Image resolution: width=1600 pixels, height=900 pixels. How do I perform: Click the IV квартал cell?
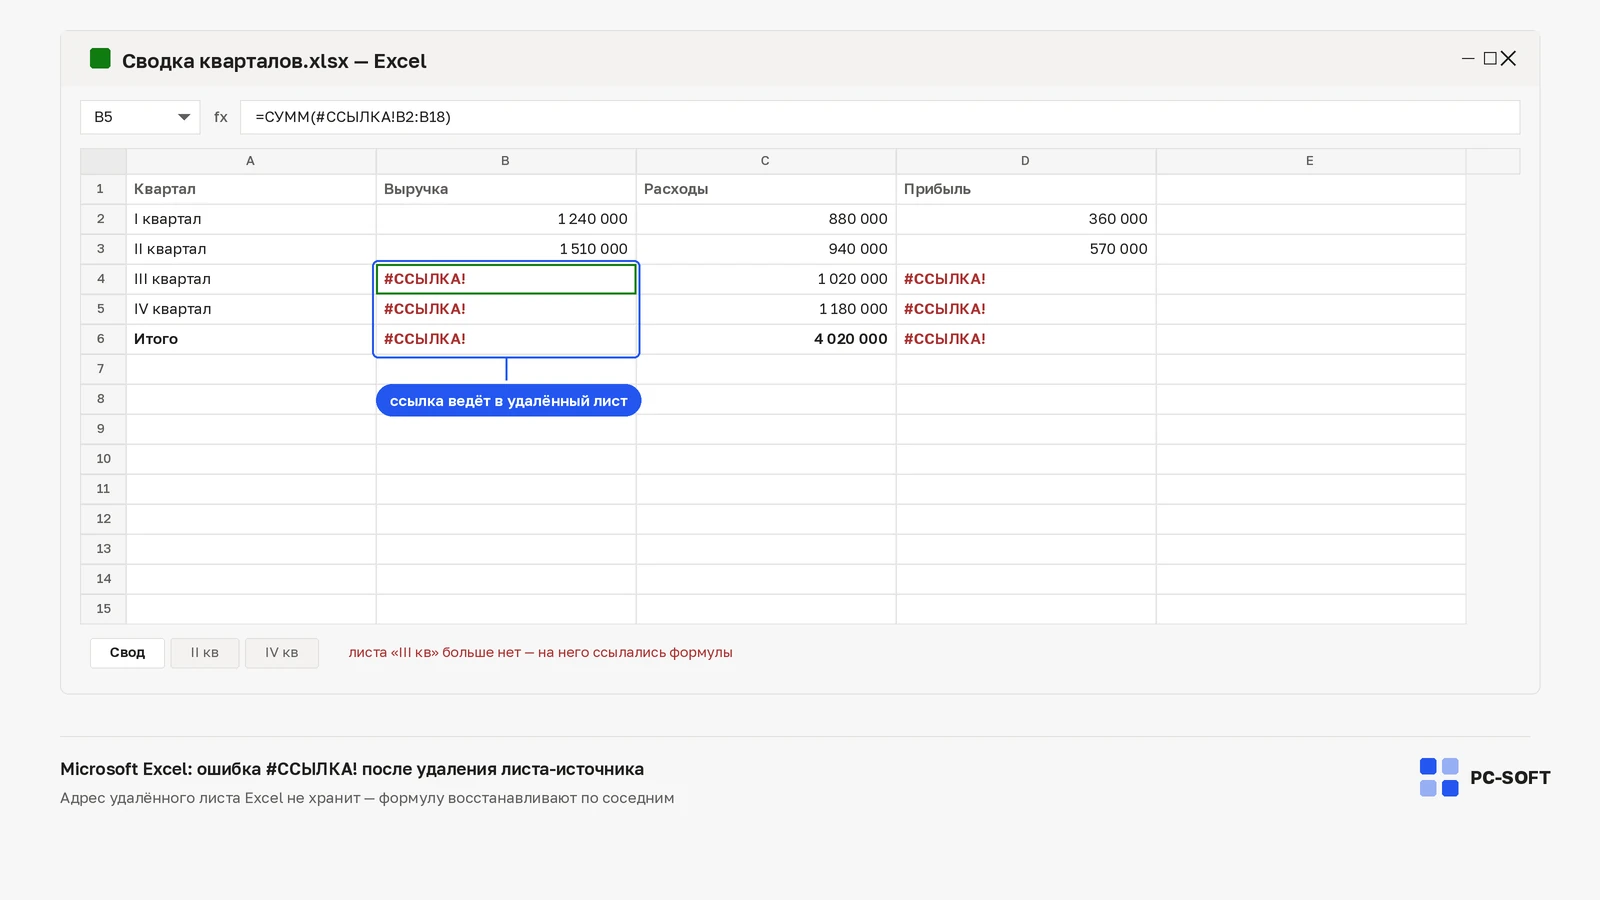tap(251, 309)
